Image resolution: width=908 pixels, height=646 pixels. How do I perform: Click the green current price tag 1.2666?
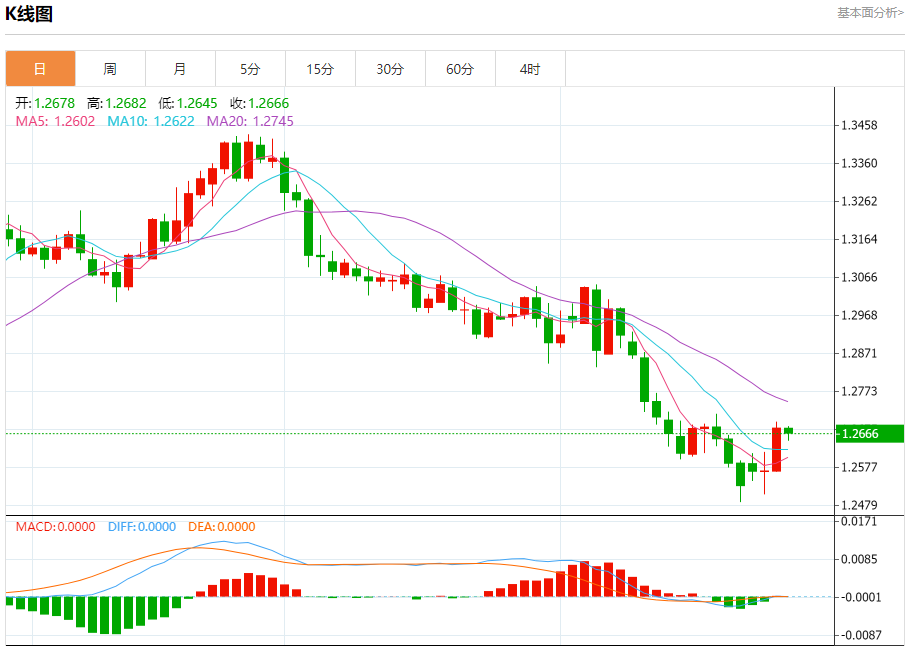tap(869, 433)
